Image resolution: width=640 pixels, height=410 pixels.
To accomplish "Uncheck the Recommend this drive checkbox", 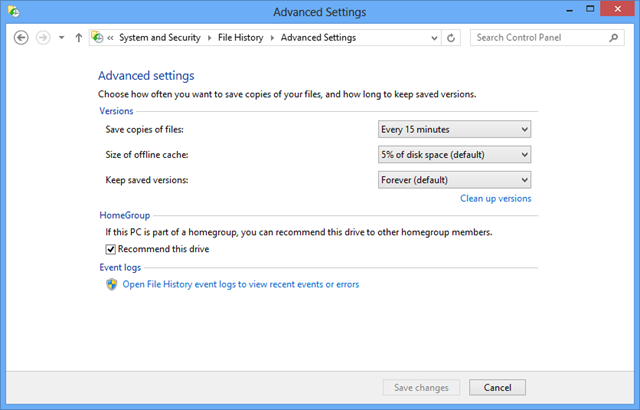I will click(111, 249).
